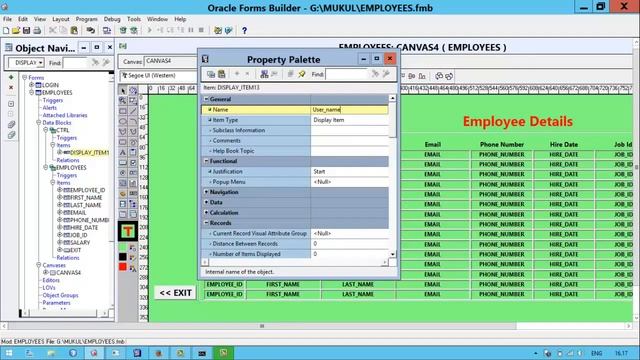Click the Copy Properties icon in Property Palette

[x=211, y=74]
